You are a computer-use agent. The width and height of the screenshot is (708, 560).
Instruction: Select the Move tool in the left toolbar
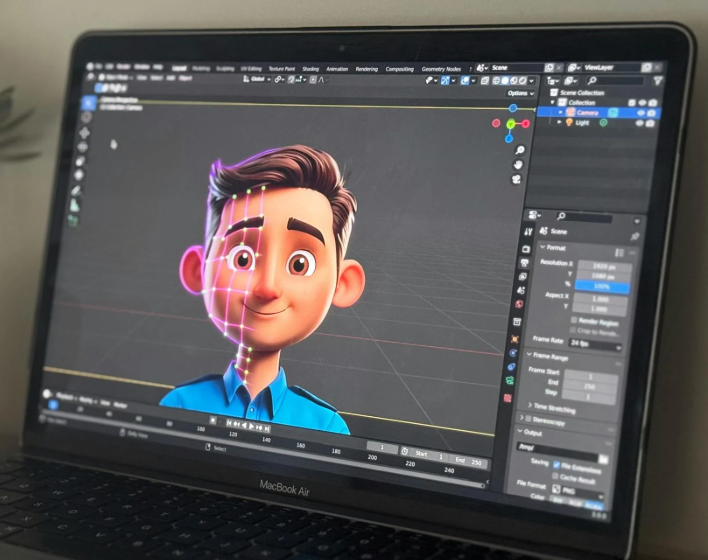pos(85,133)
